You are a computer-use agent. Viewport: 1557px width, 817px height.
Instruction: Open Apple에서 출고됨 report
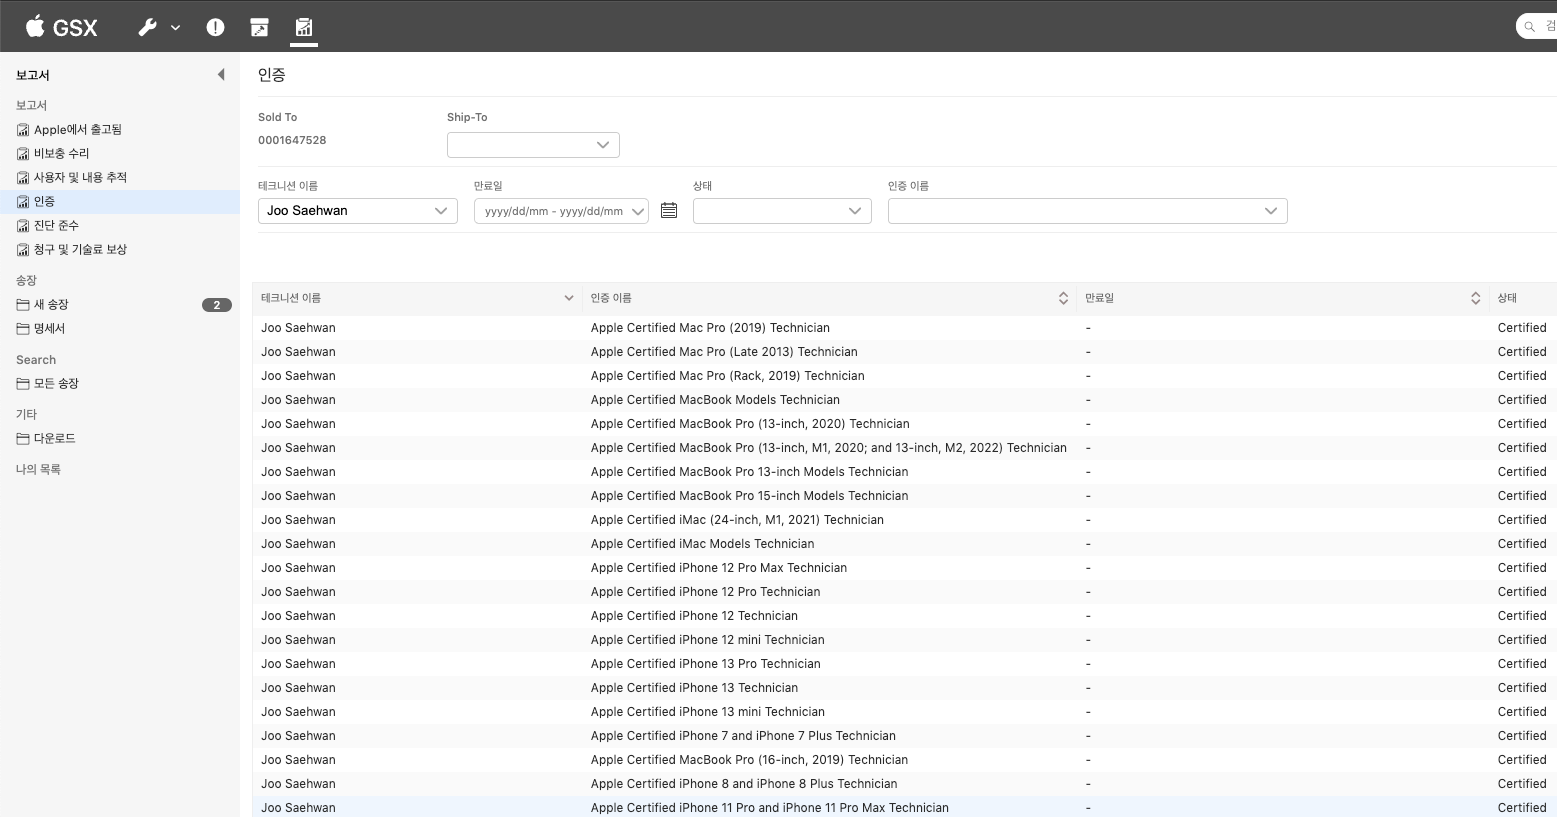pos(78,129)
